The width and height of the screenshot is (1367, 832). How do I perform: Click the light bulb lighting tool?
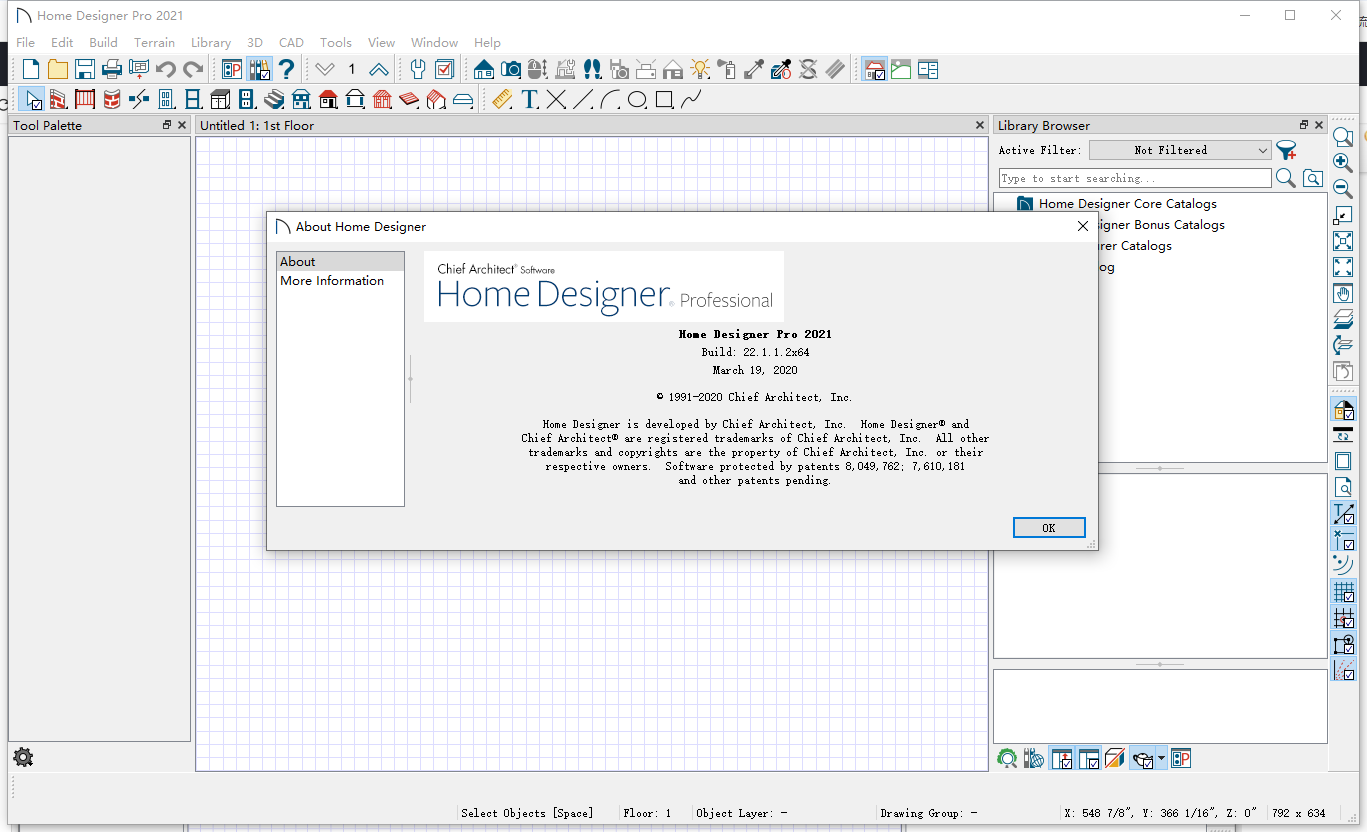point(700,69)
